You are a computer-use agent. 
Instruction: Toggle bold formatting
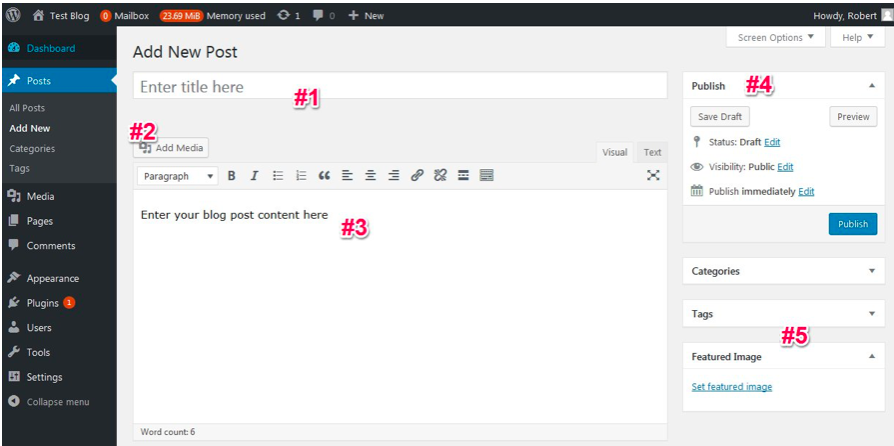point(231,176)
